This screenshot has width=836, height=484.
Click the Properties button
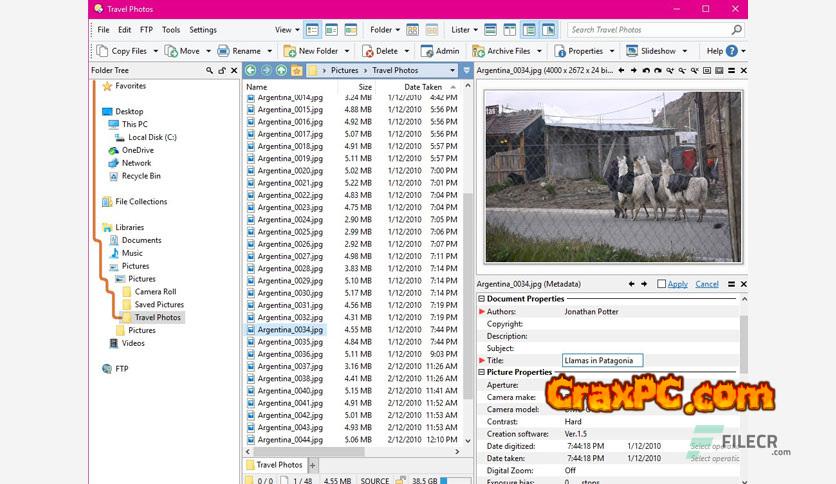pos(578,51)
